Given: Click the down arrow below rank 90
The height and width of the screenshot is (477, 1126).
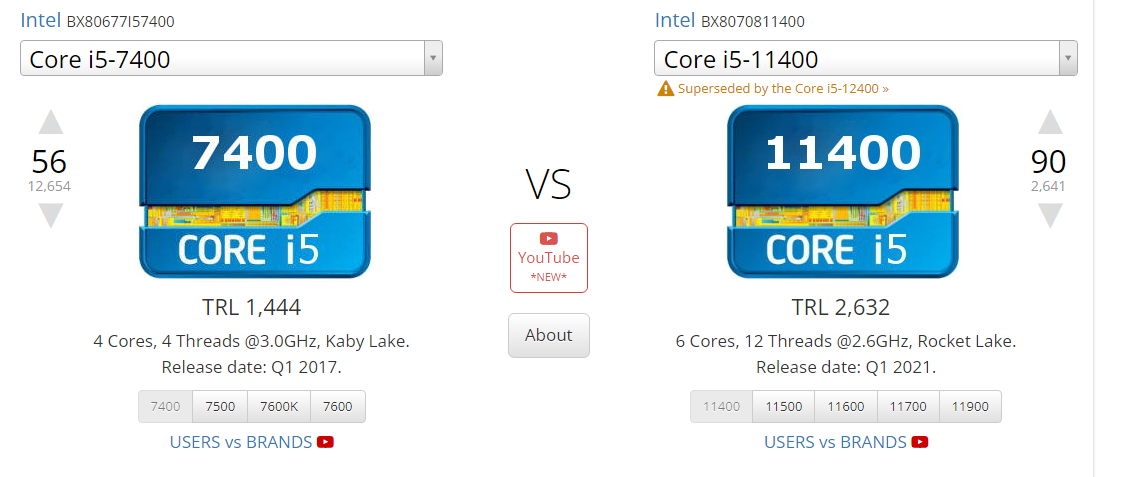Looking at the screenshot, I should (x=1050, y=216).
